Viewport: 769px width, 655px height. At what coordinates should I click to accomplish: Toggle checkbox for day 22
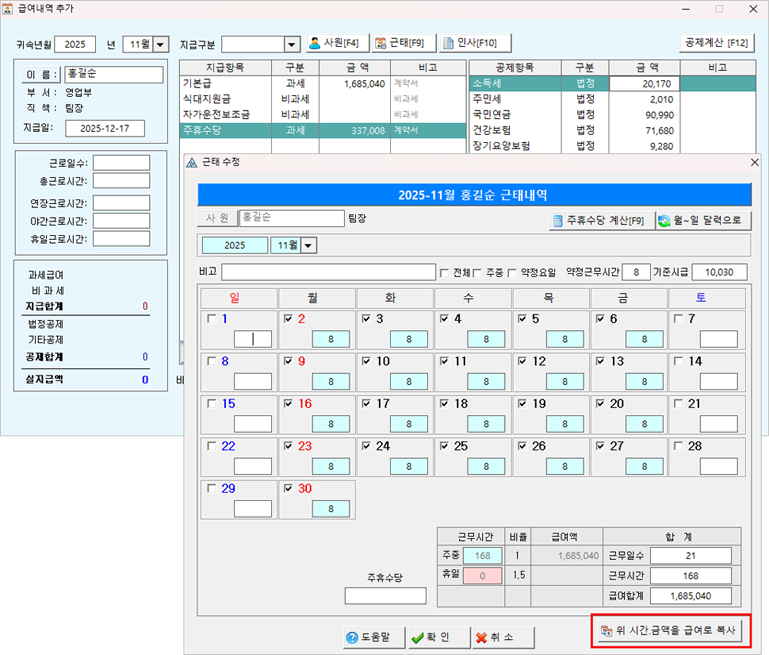[211, 446]
